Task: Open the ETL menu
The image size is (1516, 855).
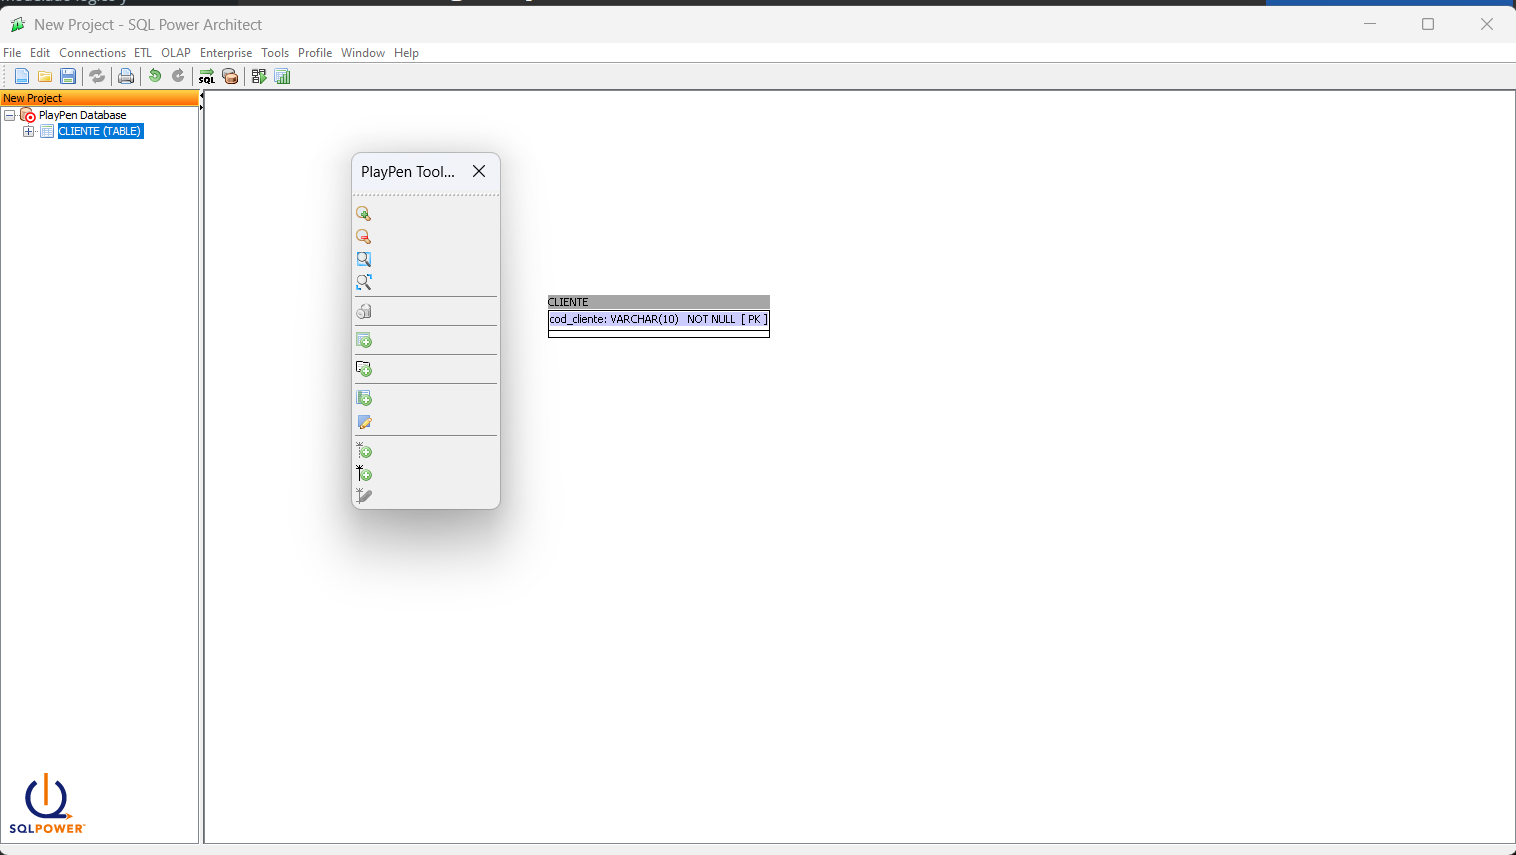Action: point(143,53)
